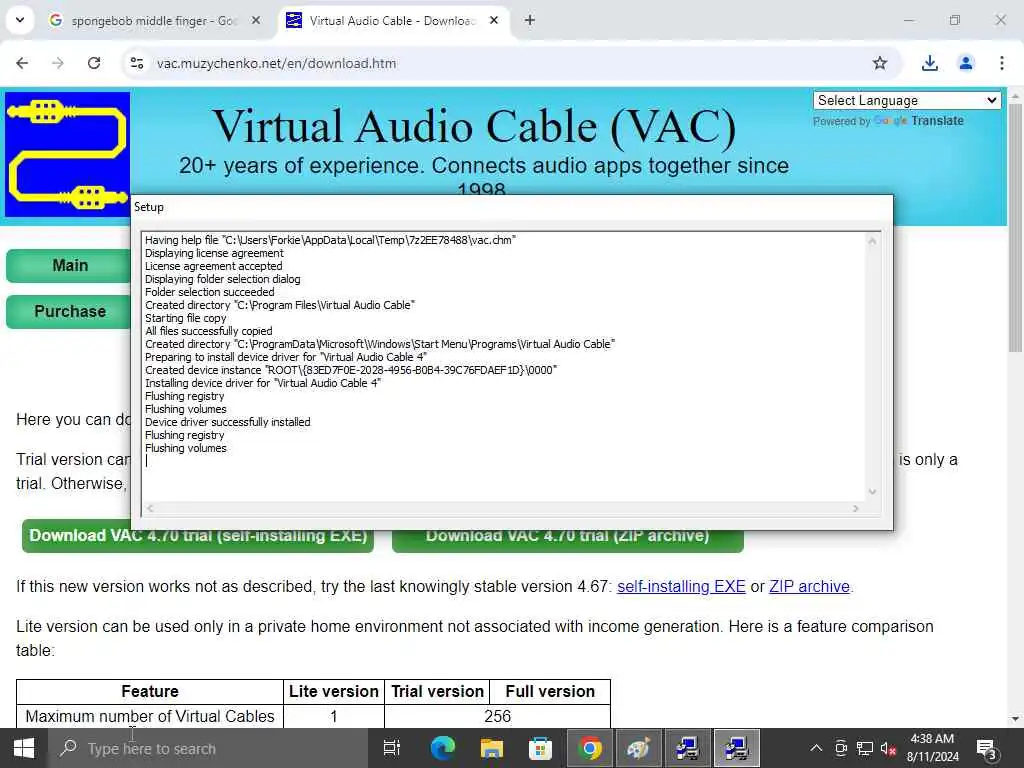Download VAC 4.70 trial ZIP archive
Screen dimensions: 1024x768
(568, 536)
